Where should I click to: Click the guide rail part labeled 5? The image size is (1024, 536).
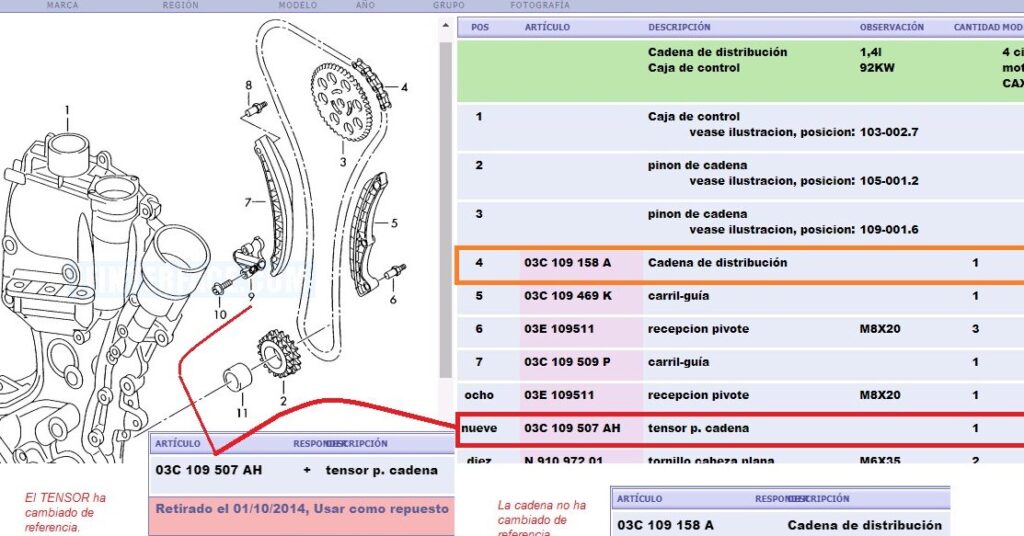[x=372, y=227]
